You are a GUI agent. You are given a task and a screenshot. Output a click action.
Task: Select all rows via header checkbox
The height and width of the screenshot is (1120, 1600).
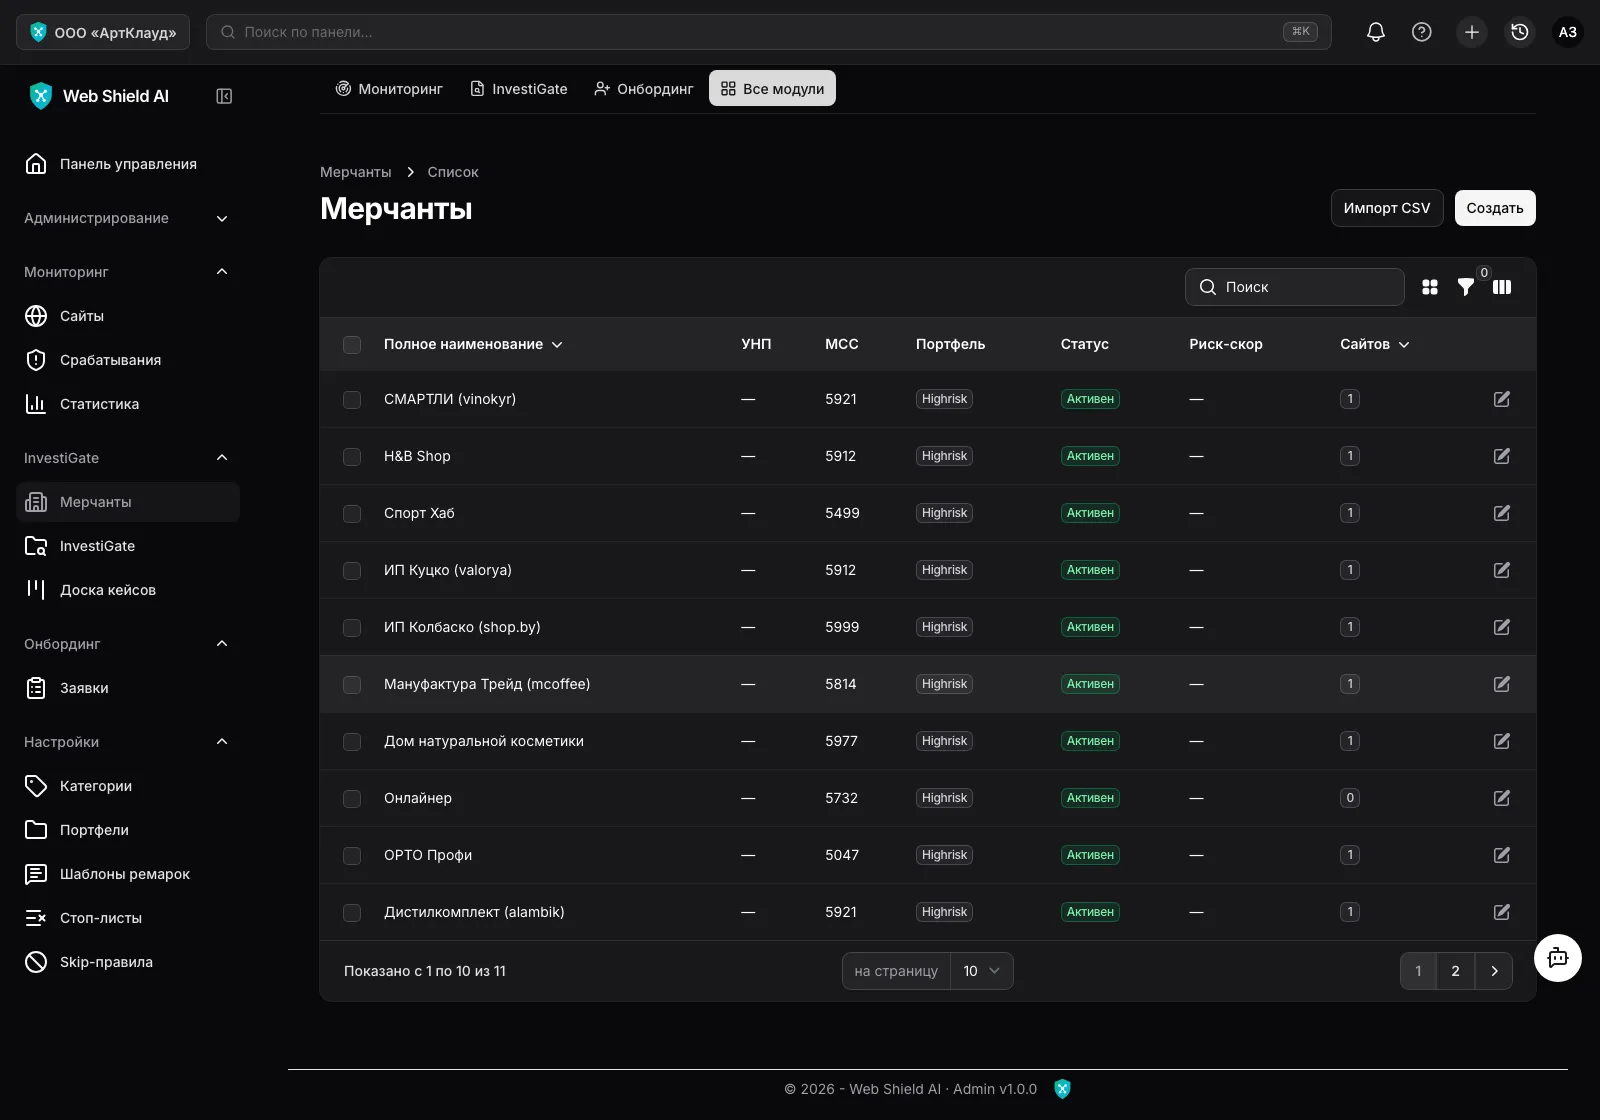pos(352,344)
